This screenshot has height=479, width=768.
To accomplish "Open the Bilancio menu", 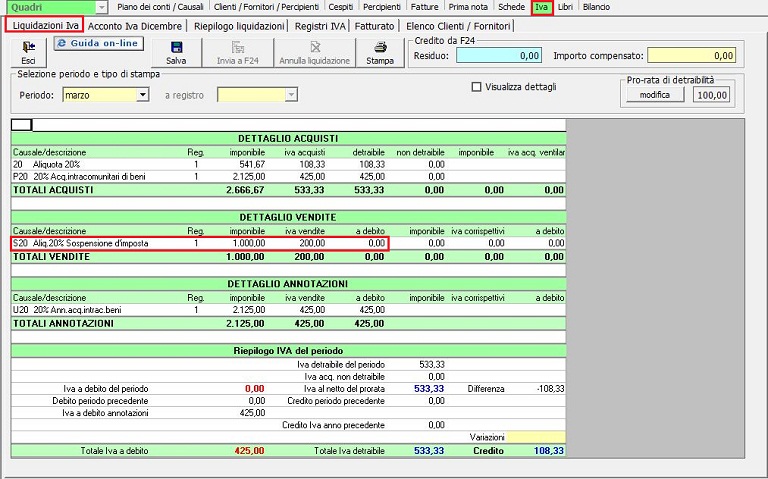I will click(x=597, y=7).
